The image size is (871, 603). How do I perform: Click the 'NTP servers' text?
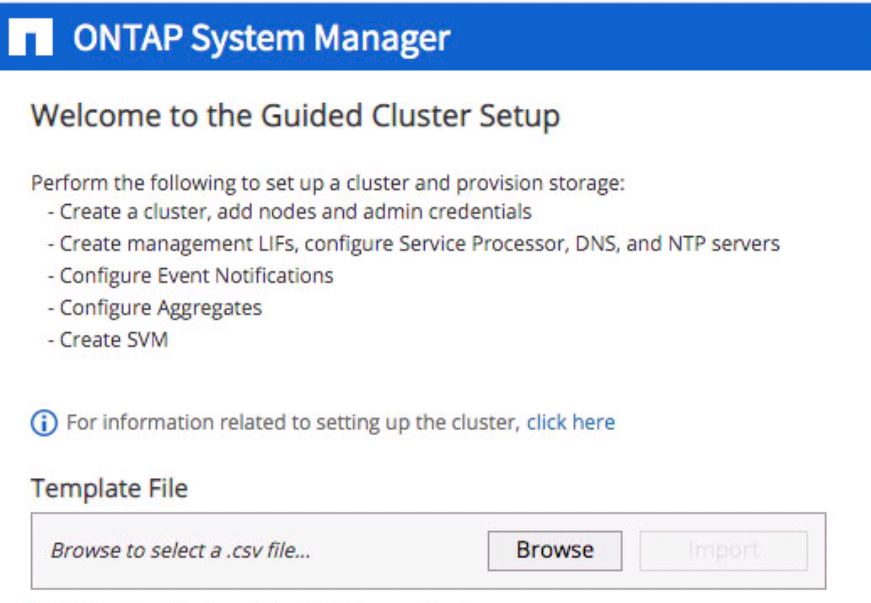pyautogui.click(x=727, y=243)
